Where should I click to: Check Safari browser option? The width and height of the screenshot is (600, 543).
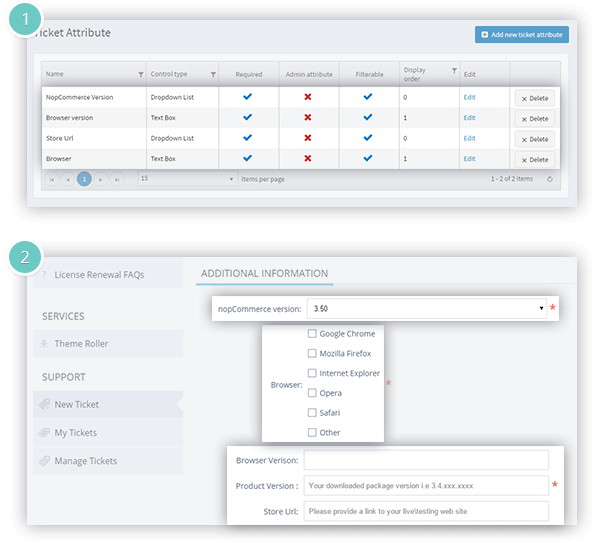click(312, 413)
